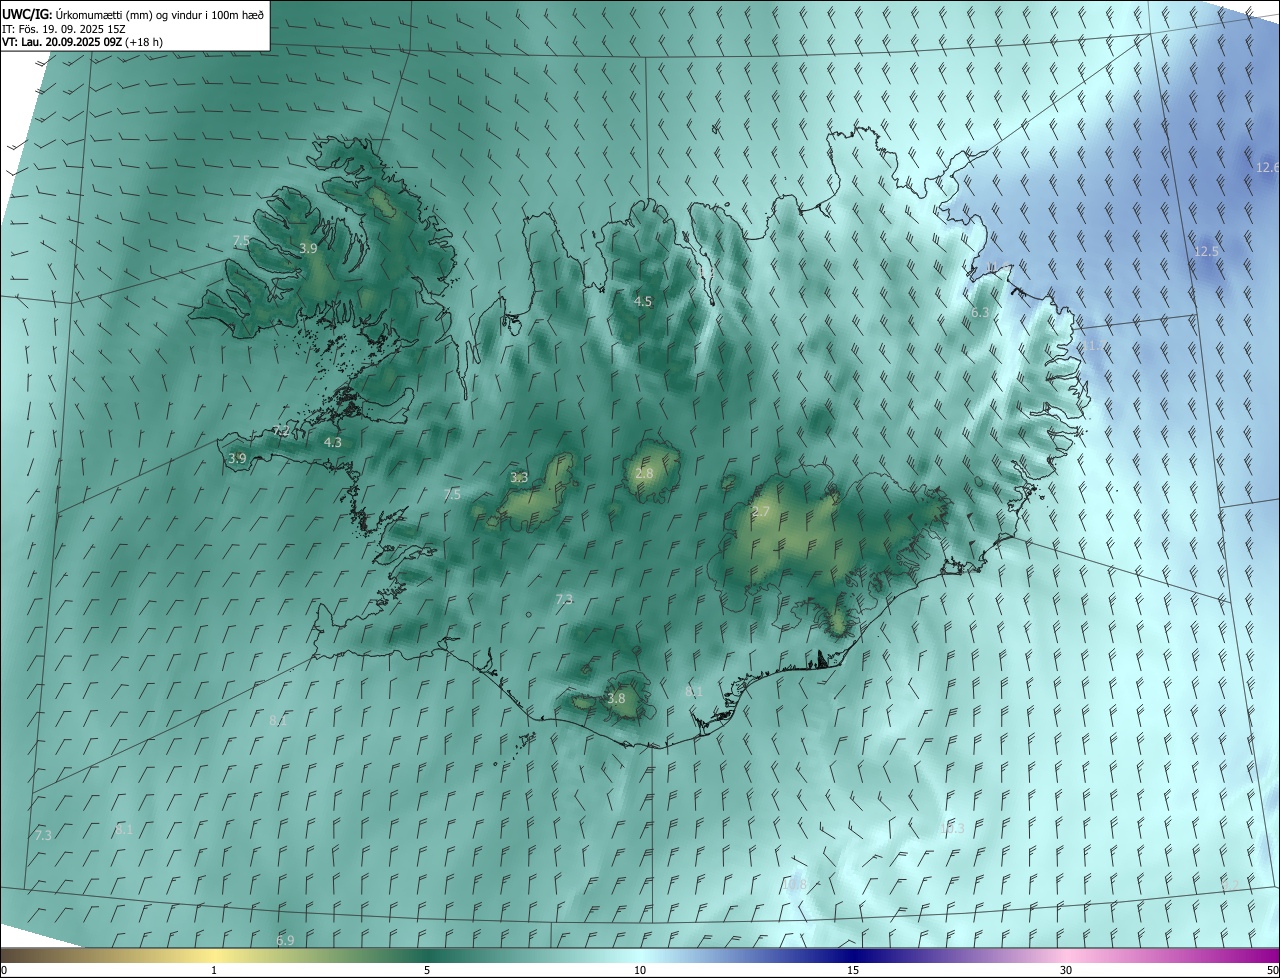Pick the dark navy colorbar segment above 15
The image size is (1280, 978).
coord(853,955)
